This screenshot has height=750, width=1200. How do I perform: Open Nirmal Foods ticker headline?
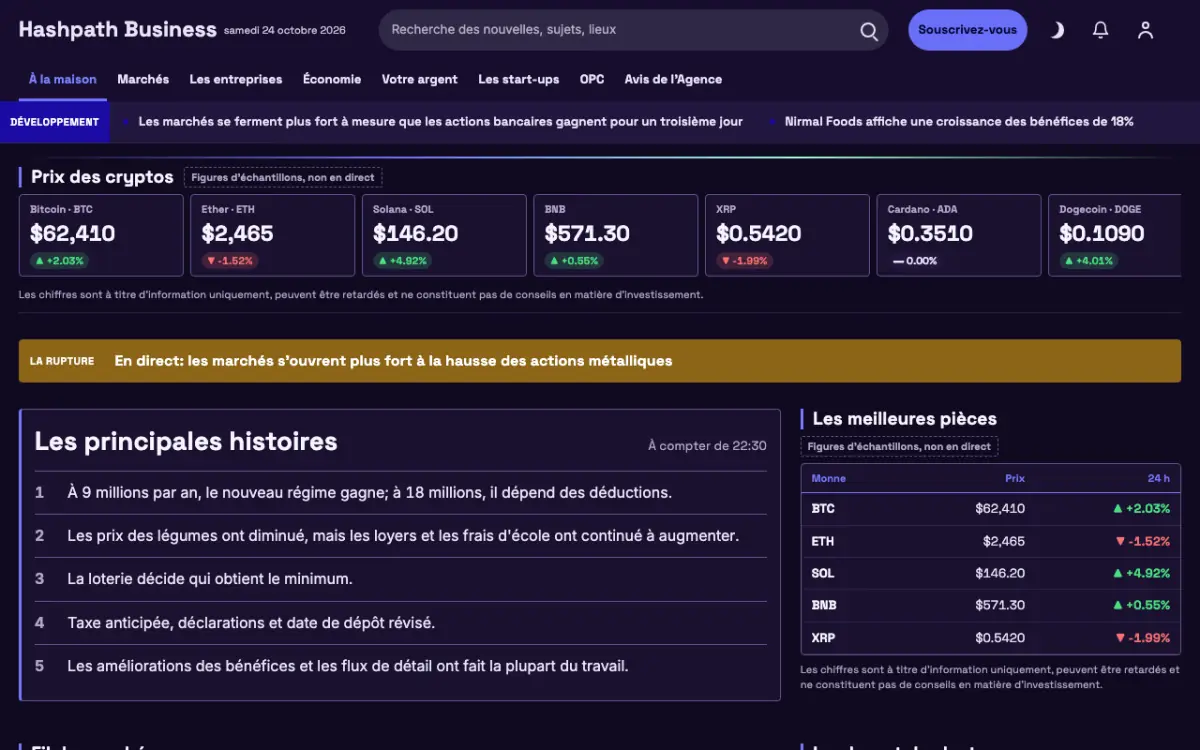(x=959, y=122)
